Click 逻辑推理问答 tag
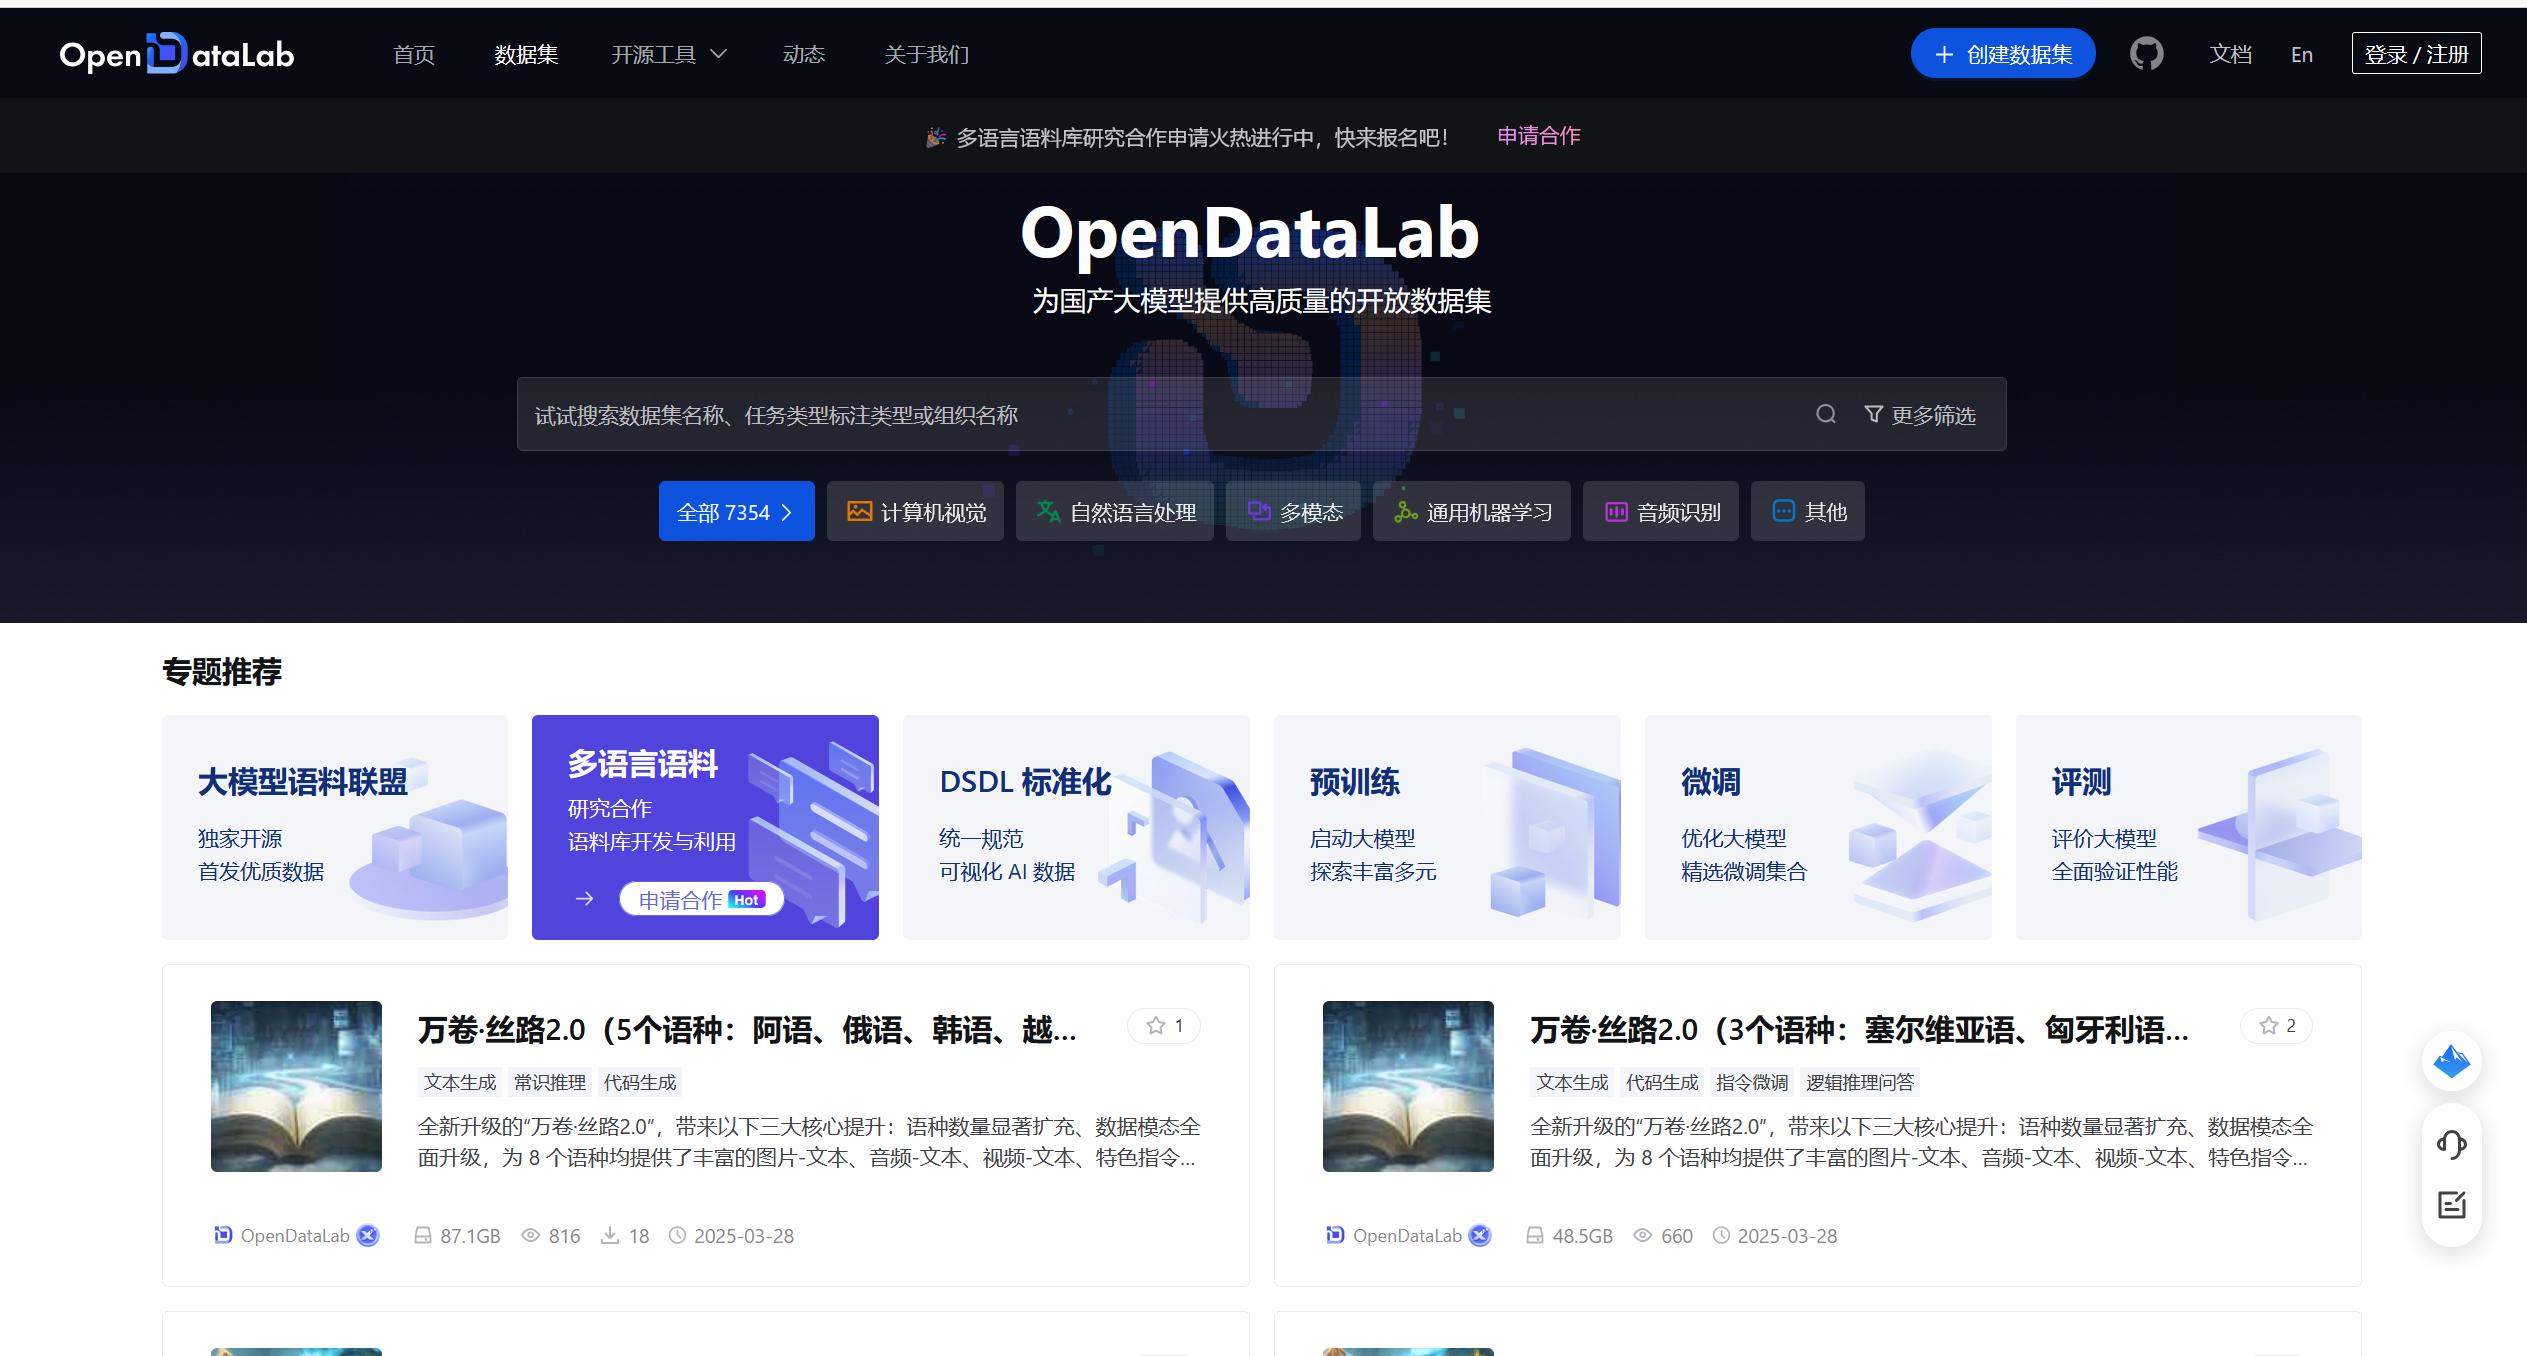Image resolution: width=2527 pixels, height=1356 pixels. (x=1860, y=1082)
